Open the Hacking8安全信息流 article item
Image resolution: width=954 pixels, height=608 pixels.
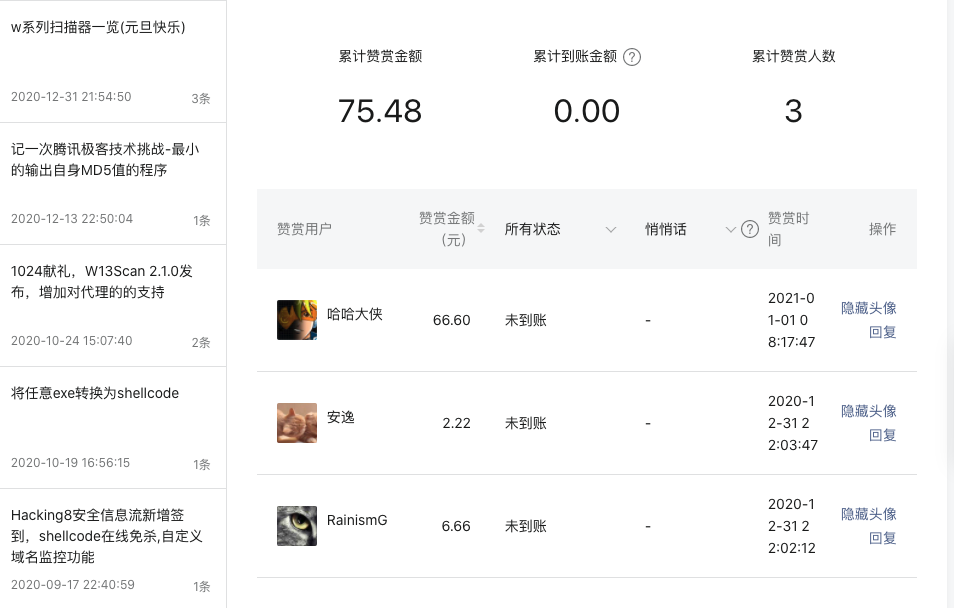tap(113, 548)
